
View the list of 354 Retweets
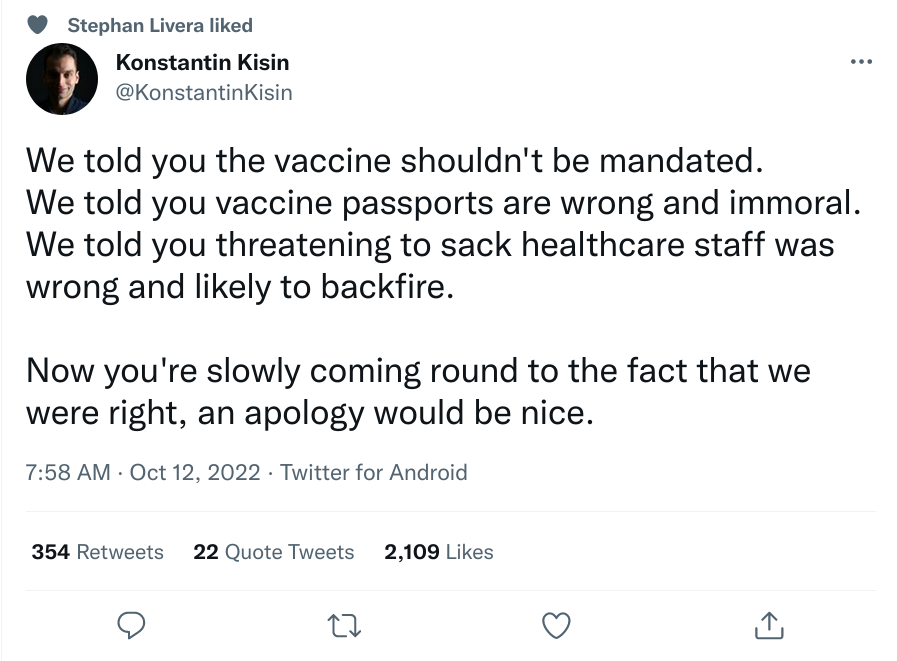click(x=98, y=551)
